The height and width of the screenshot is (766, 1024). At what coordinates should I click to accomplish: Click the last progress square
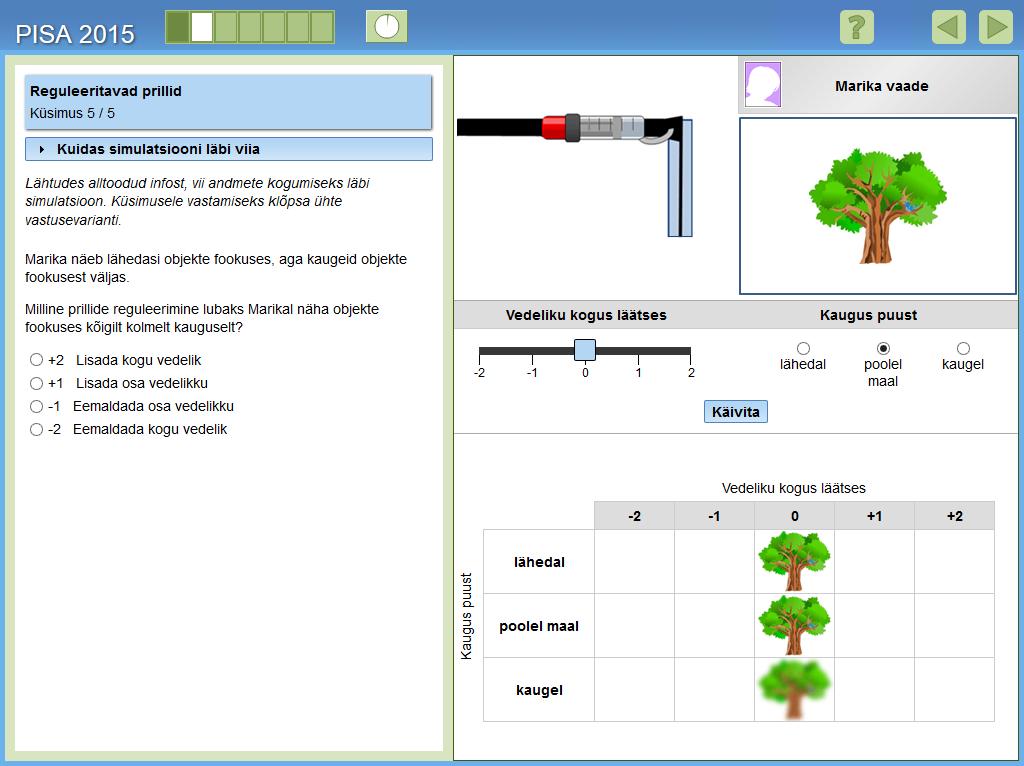[323, 27]
